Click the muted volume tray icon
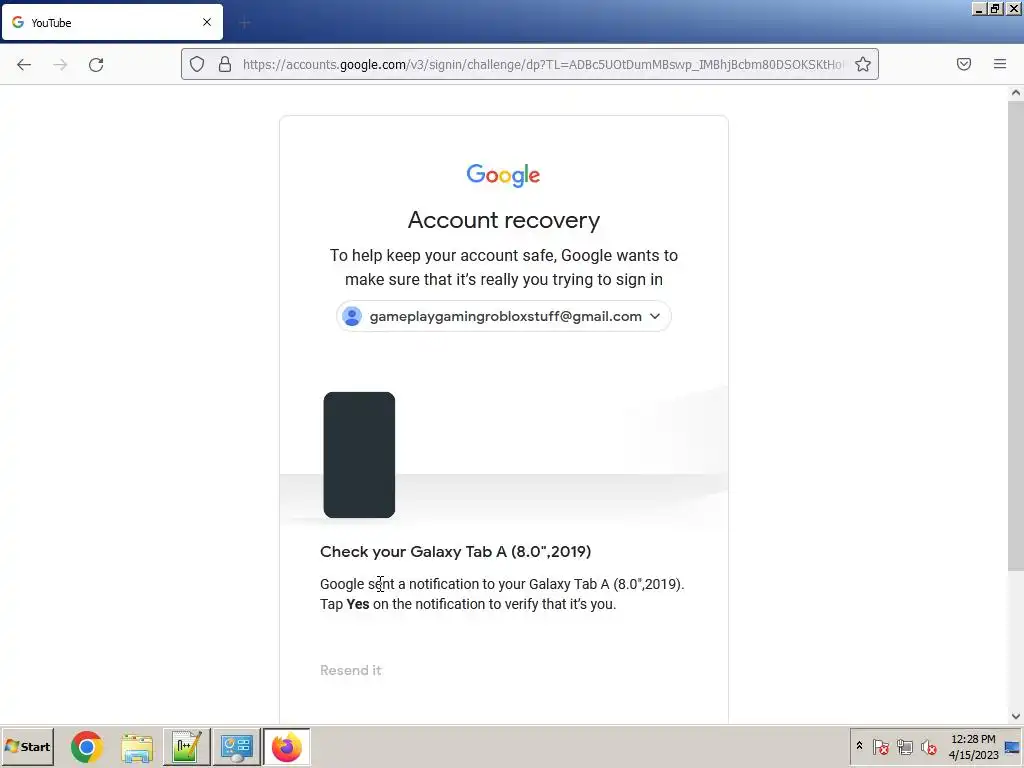This screenshot has width=1024, height=768. [x=928, y=746]
